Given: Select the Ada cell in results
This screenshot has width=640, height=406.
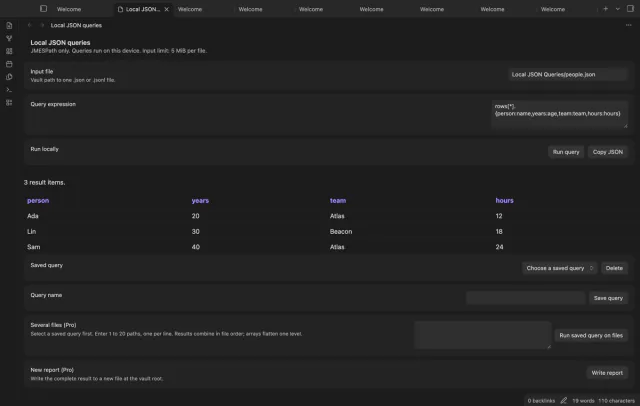Looking at the screenshot, I should click(x=33, y=216).
